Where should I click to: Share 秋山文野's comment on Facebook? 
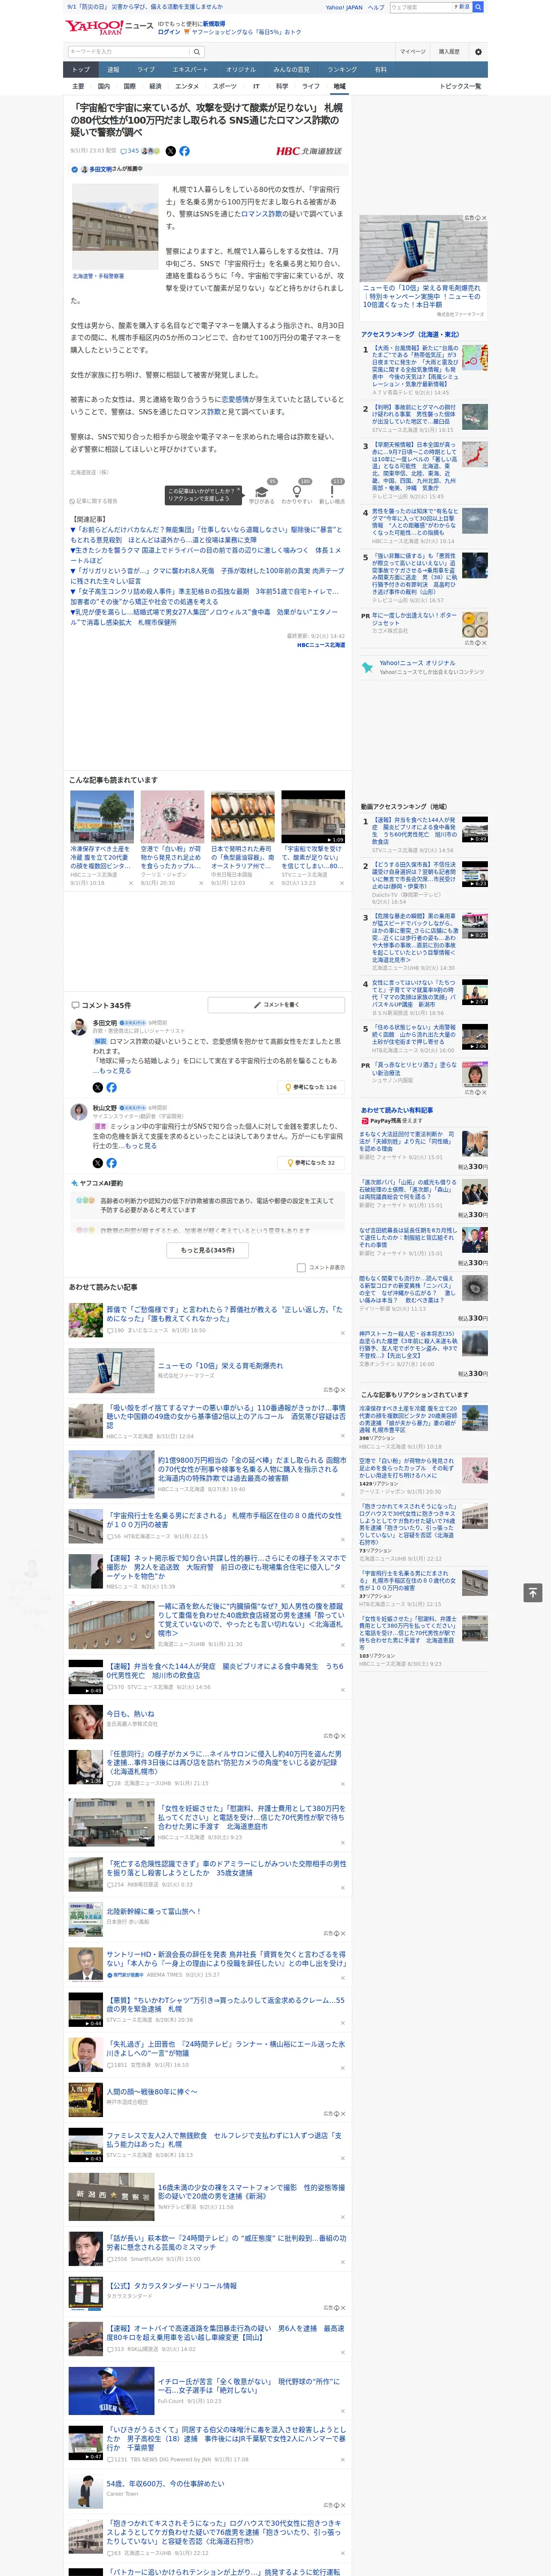[x=111, y=1163]
